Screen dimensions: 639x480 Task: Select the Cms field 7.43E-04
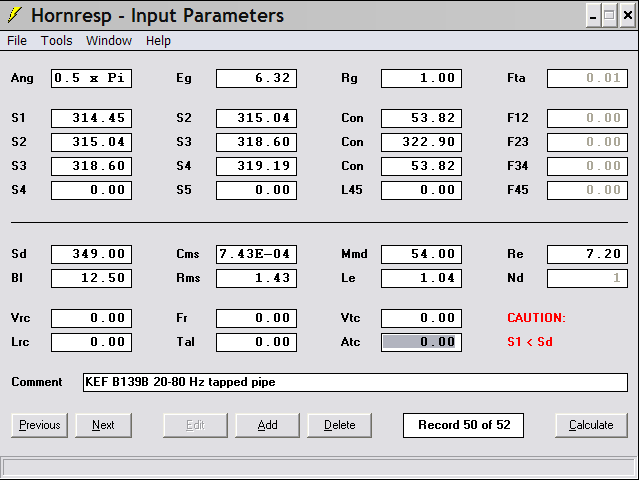[256, 254]
